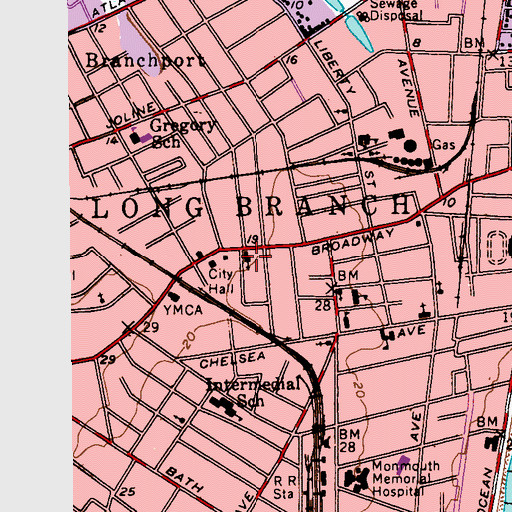The width and height of the screenshot is (512, 512).
Task: Click the 'Gas' label near tanks
Action: coord(444,145)
